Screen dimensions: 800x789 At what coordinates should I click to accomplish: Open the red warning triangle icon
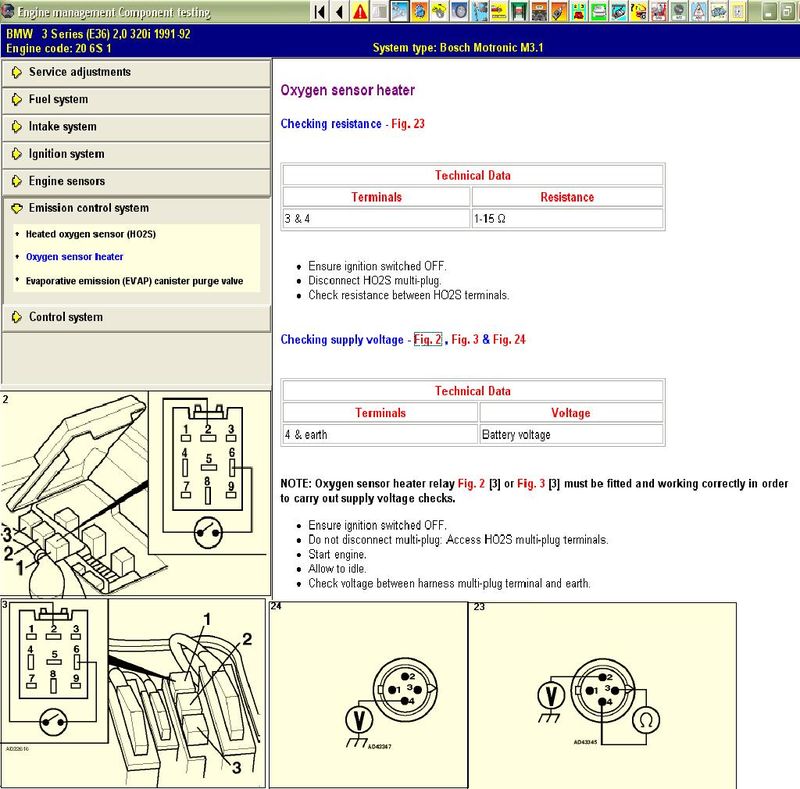click(x=360, y=11)
